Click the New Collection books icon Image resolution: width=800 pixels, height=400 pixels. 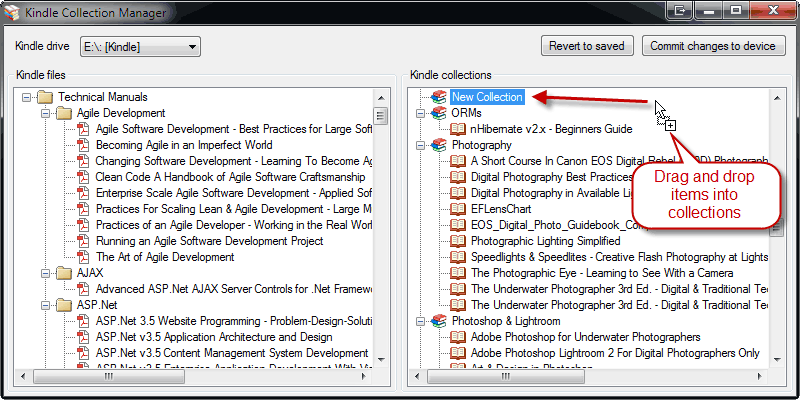tap(439, 97)
